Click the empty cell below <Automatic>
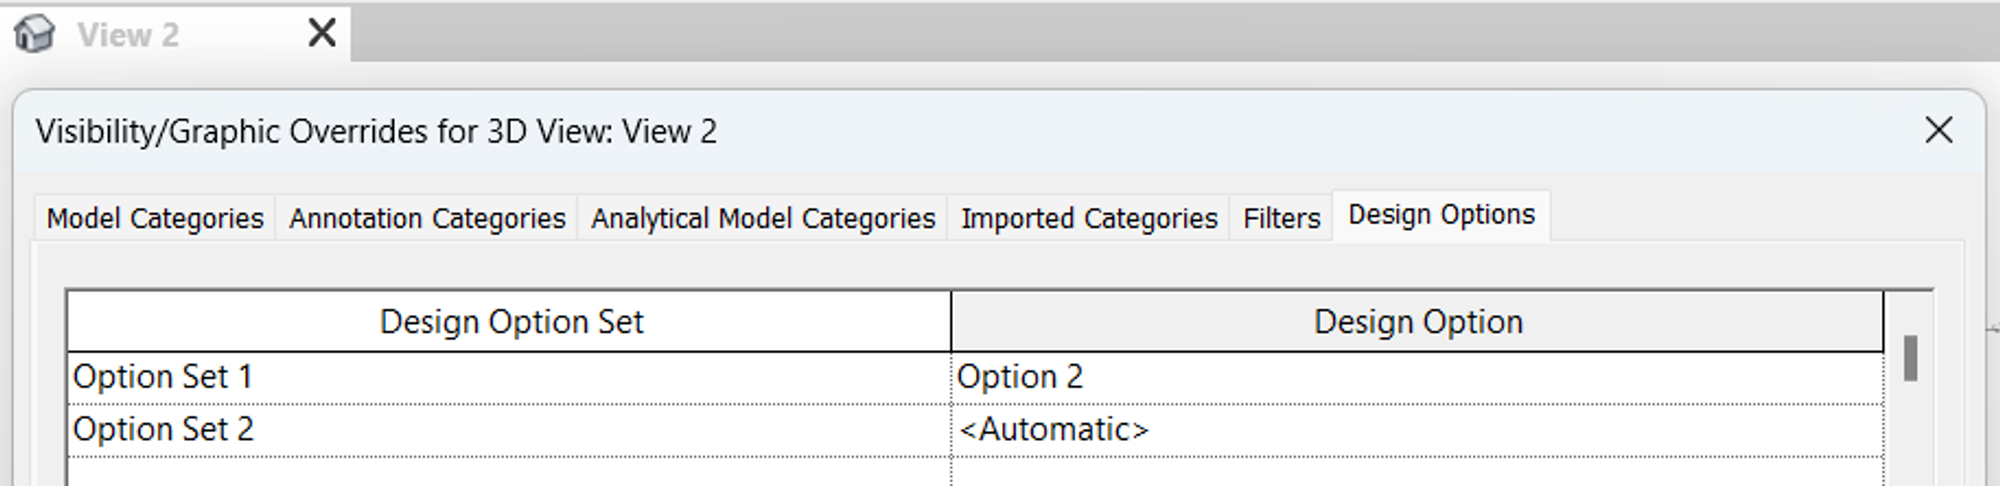The image size is (2000, 486). pyautogui.click(x=1417, y=472)
